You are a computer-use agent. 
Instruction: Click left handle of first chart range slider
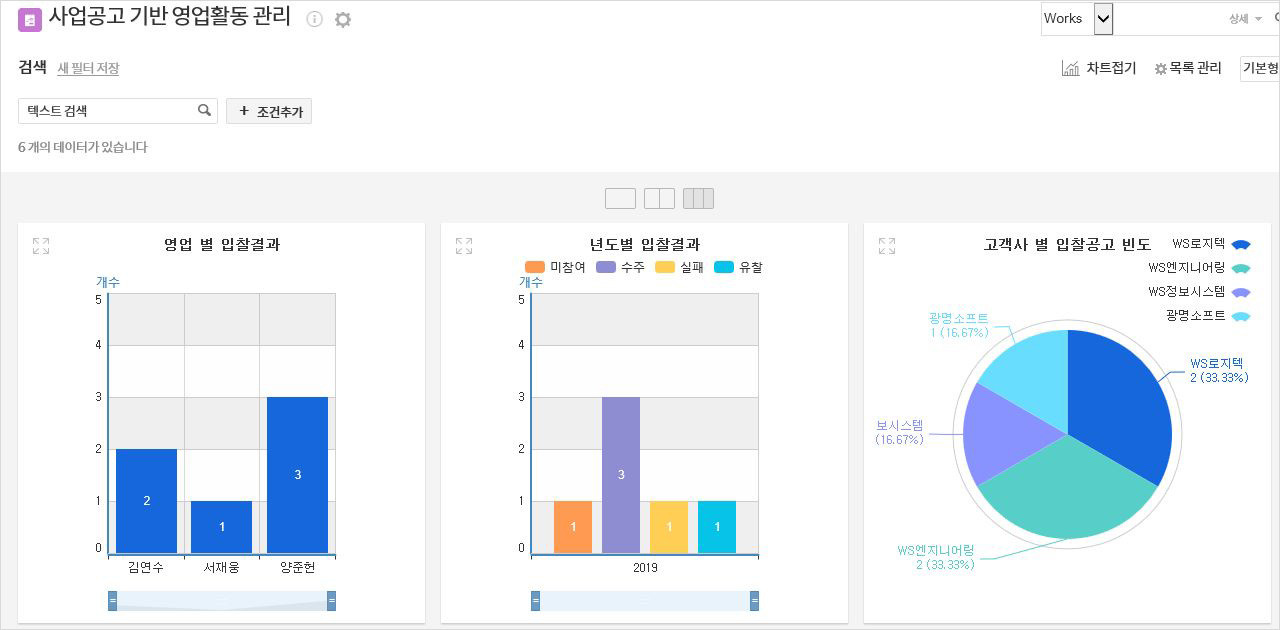(112, 600)
